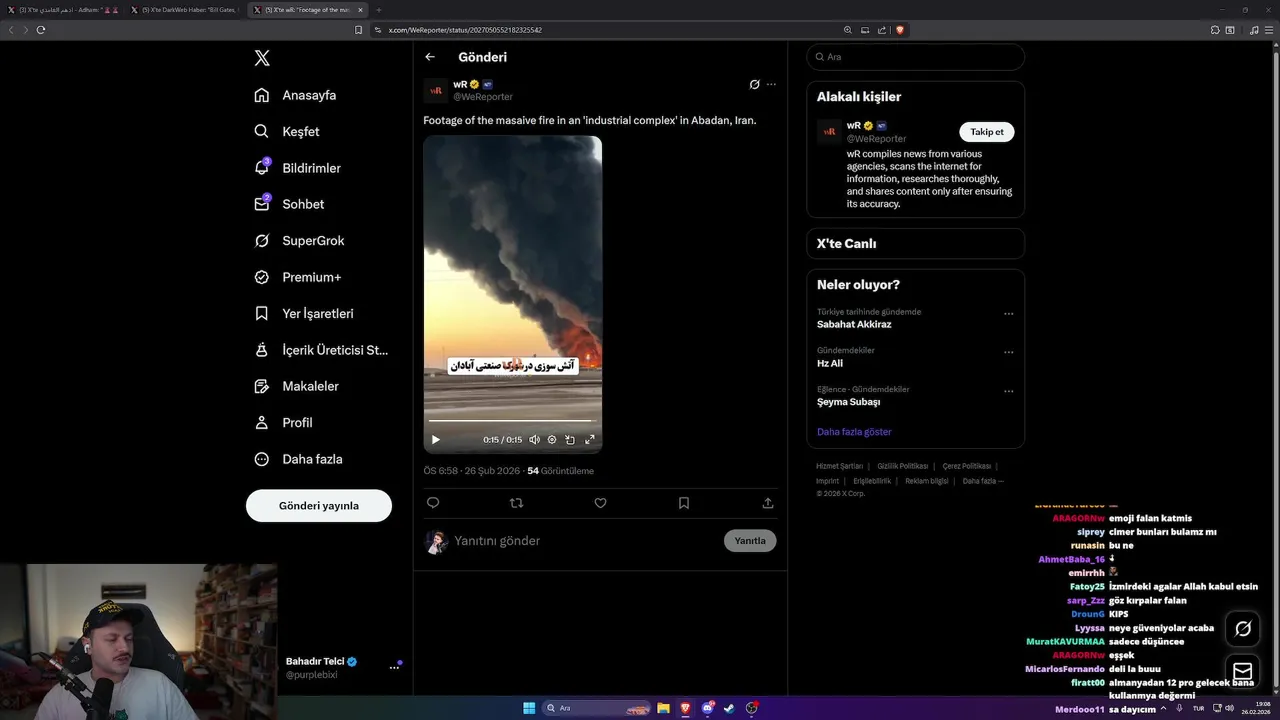Bookmark page in address bar

(359, 30)
